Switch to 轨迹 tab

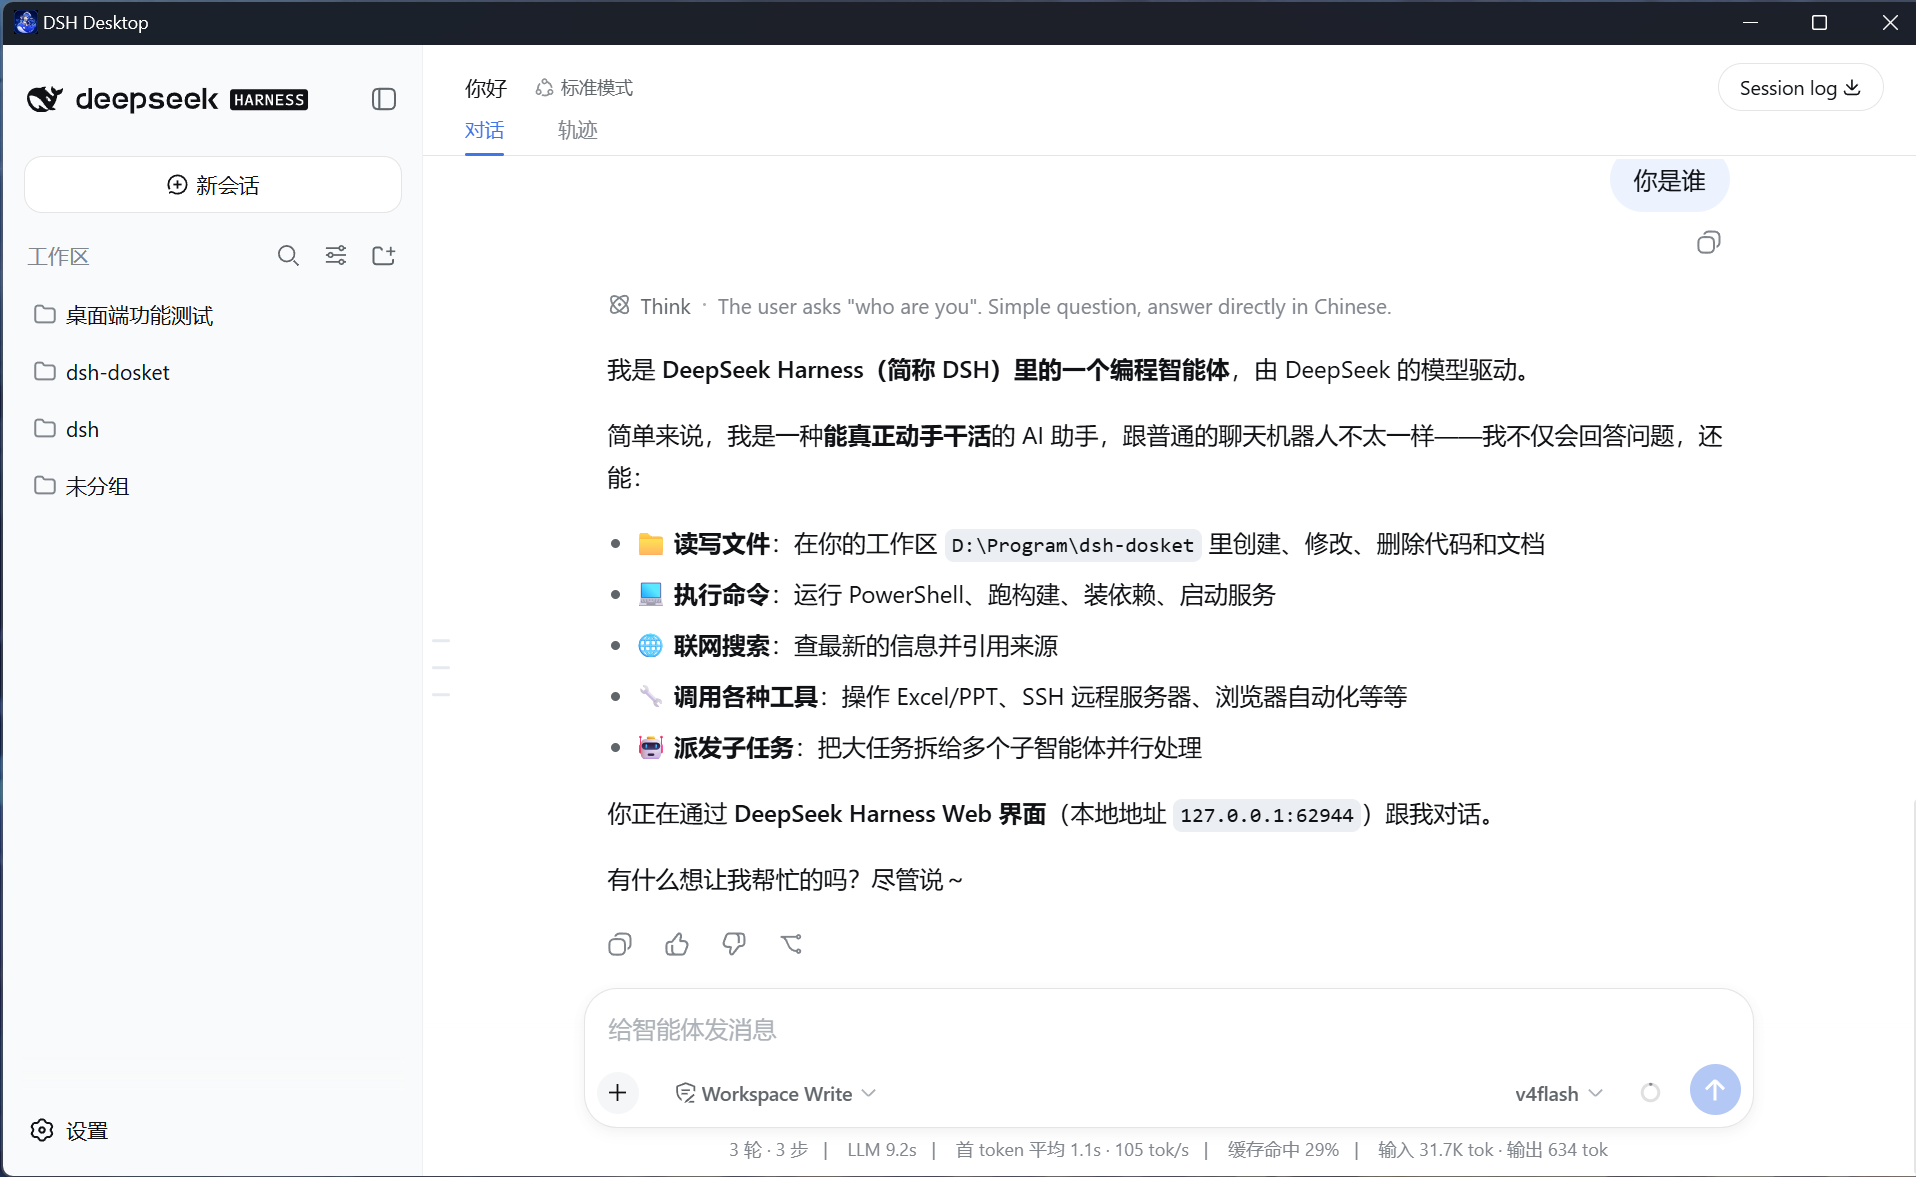click(577, 131)
